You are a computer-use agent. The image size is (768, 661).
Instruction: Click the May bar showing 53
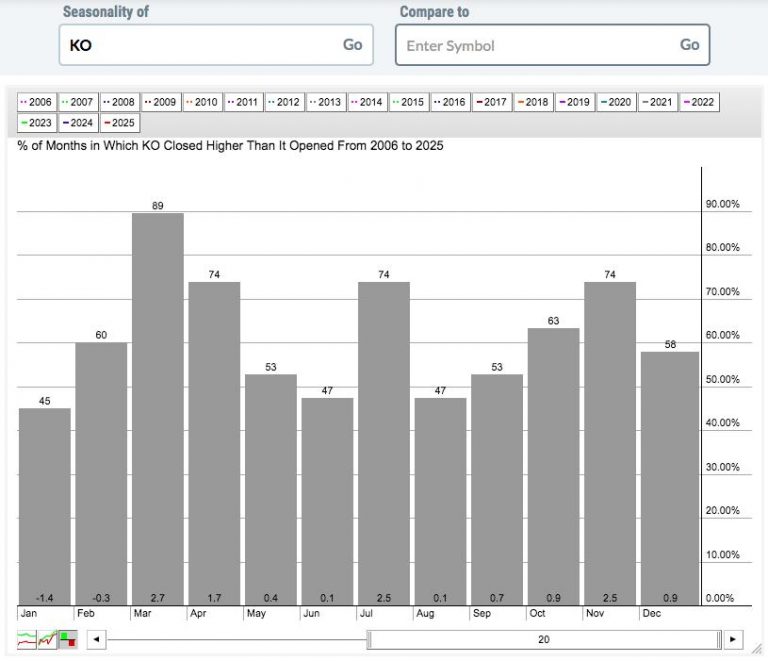tap(271, 490)
